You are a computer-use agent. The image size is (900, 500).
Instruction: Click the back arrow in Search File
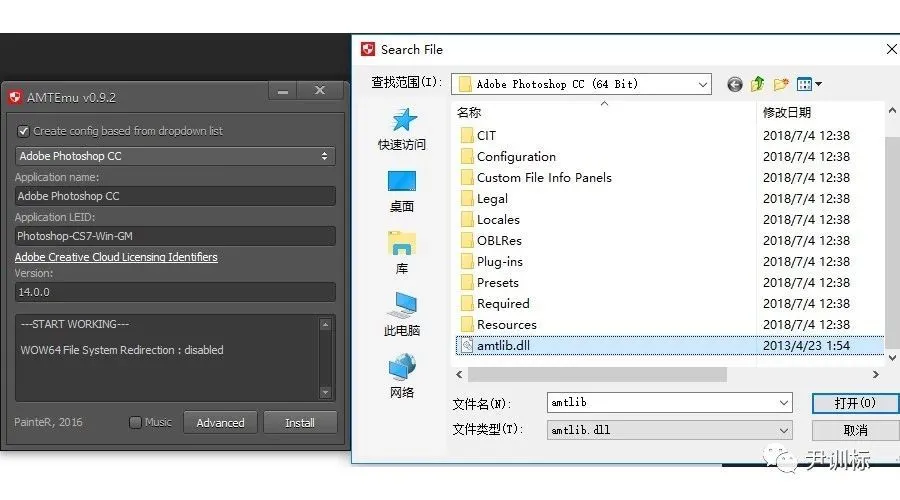point(735,84)
